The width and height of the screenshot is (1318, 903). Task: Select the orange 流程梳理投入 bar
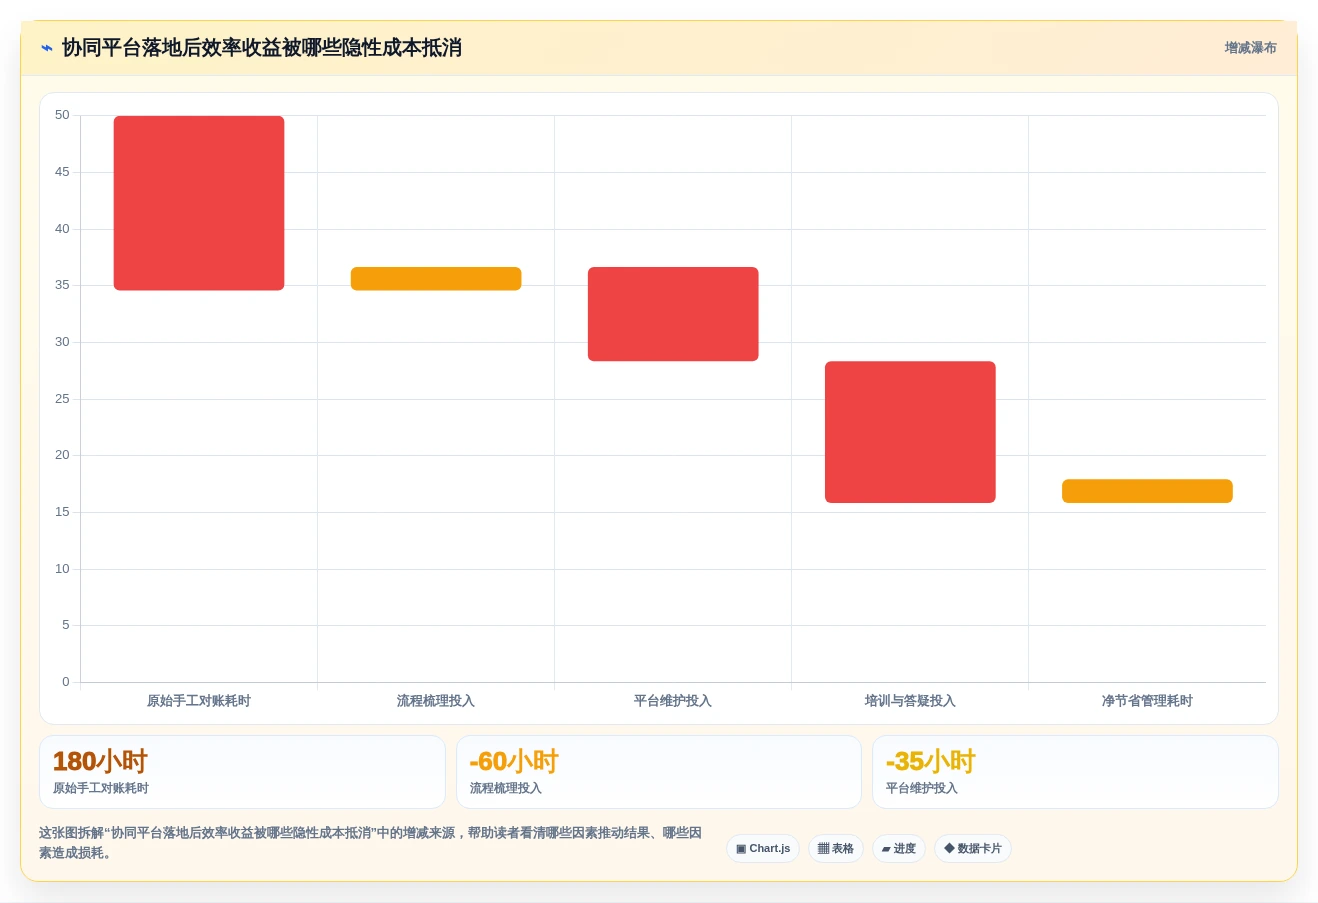tap(436, 279)
